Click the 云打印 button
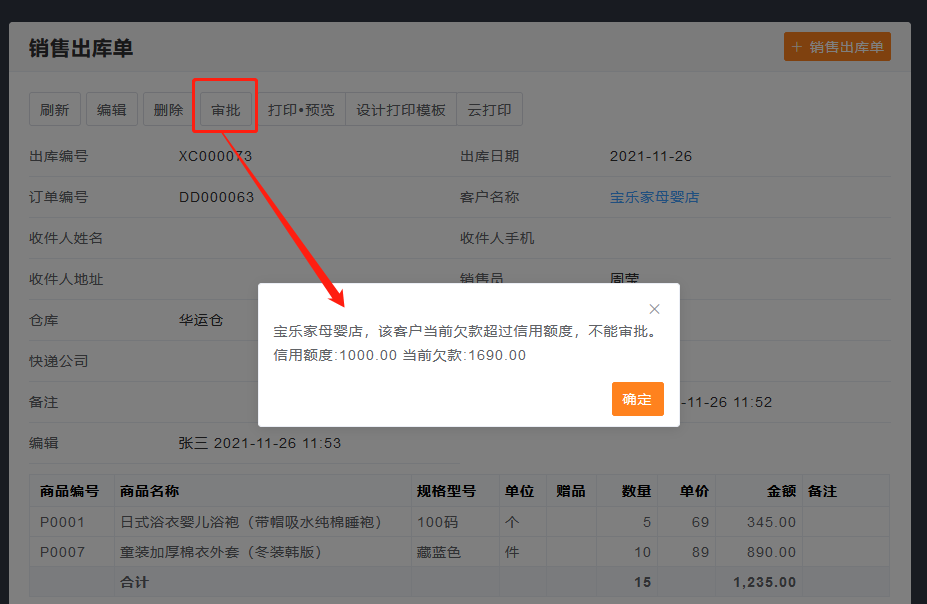927x604 pixels. click(489, 110)
